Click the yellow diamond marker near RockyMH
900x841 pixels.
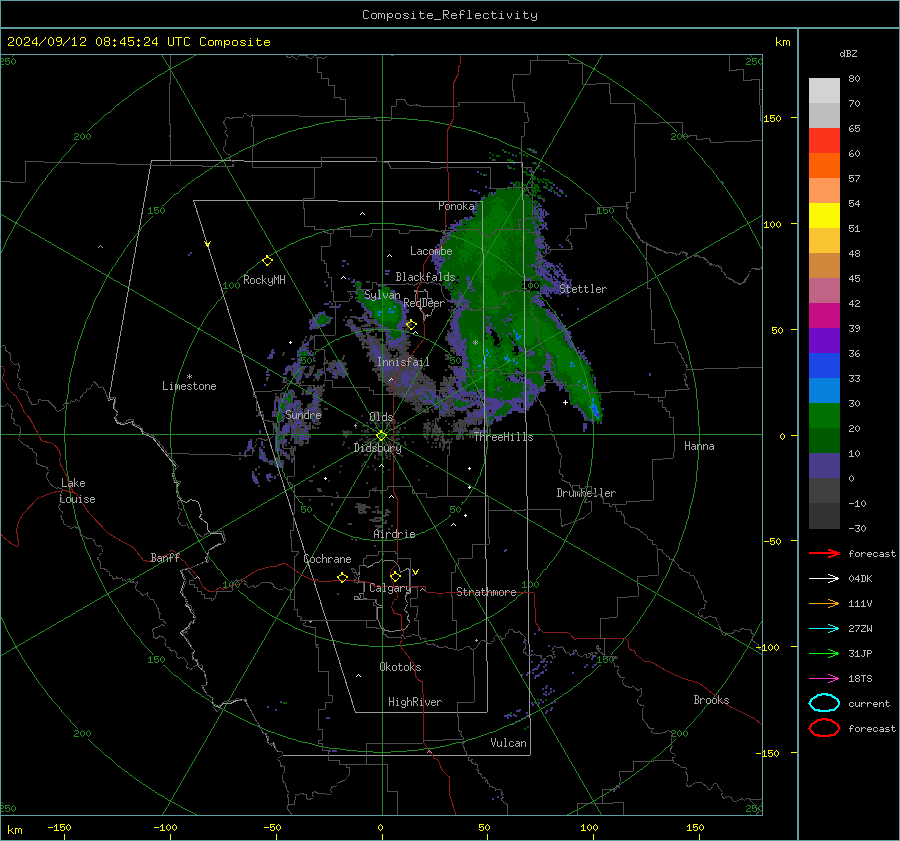coord(267,261)
